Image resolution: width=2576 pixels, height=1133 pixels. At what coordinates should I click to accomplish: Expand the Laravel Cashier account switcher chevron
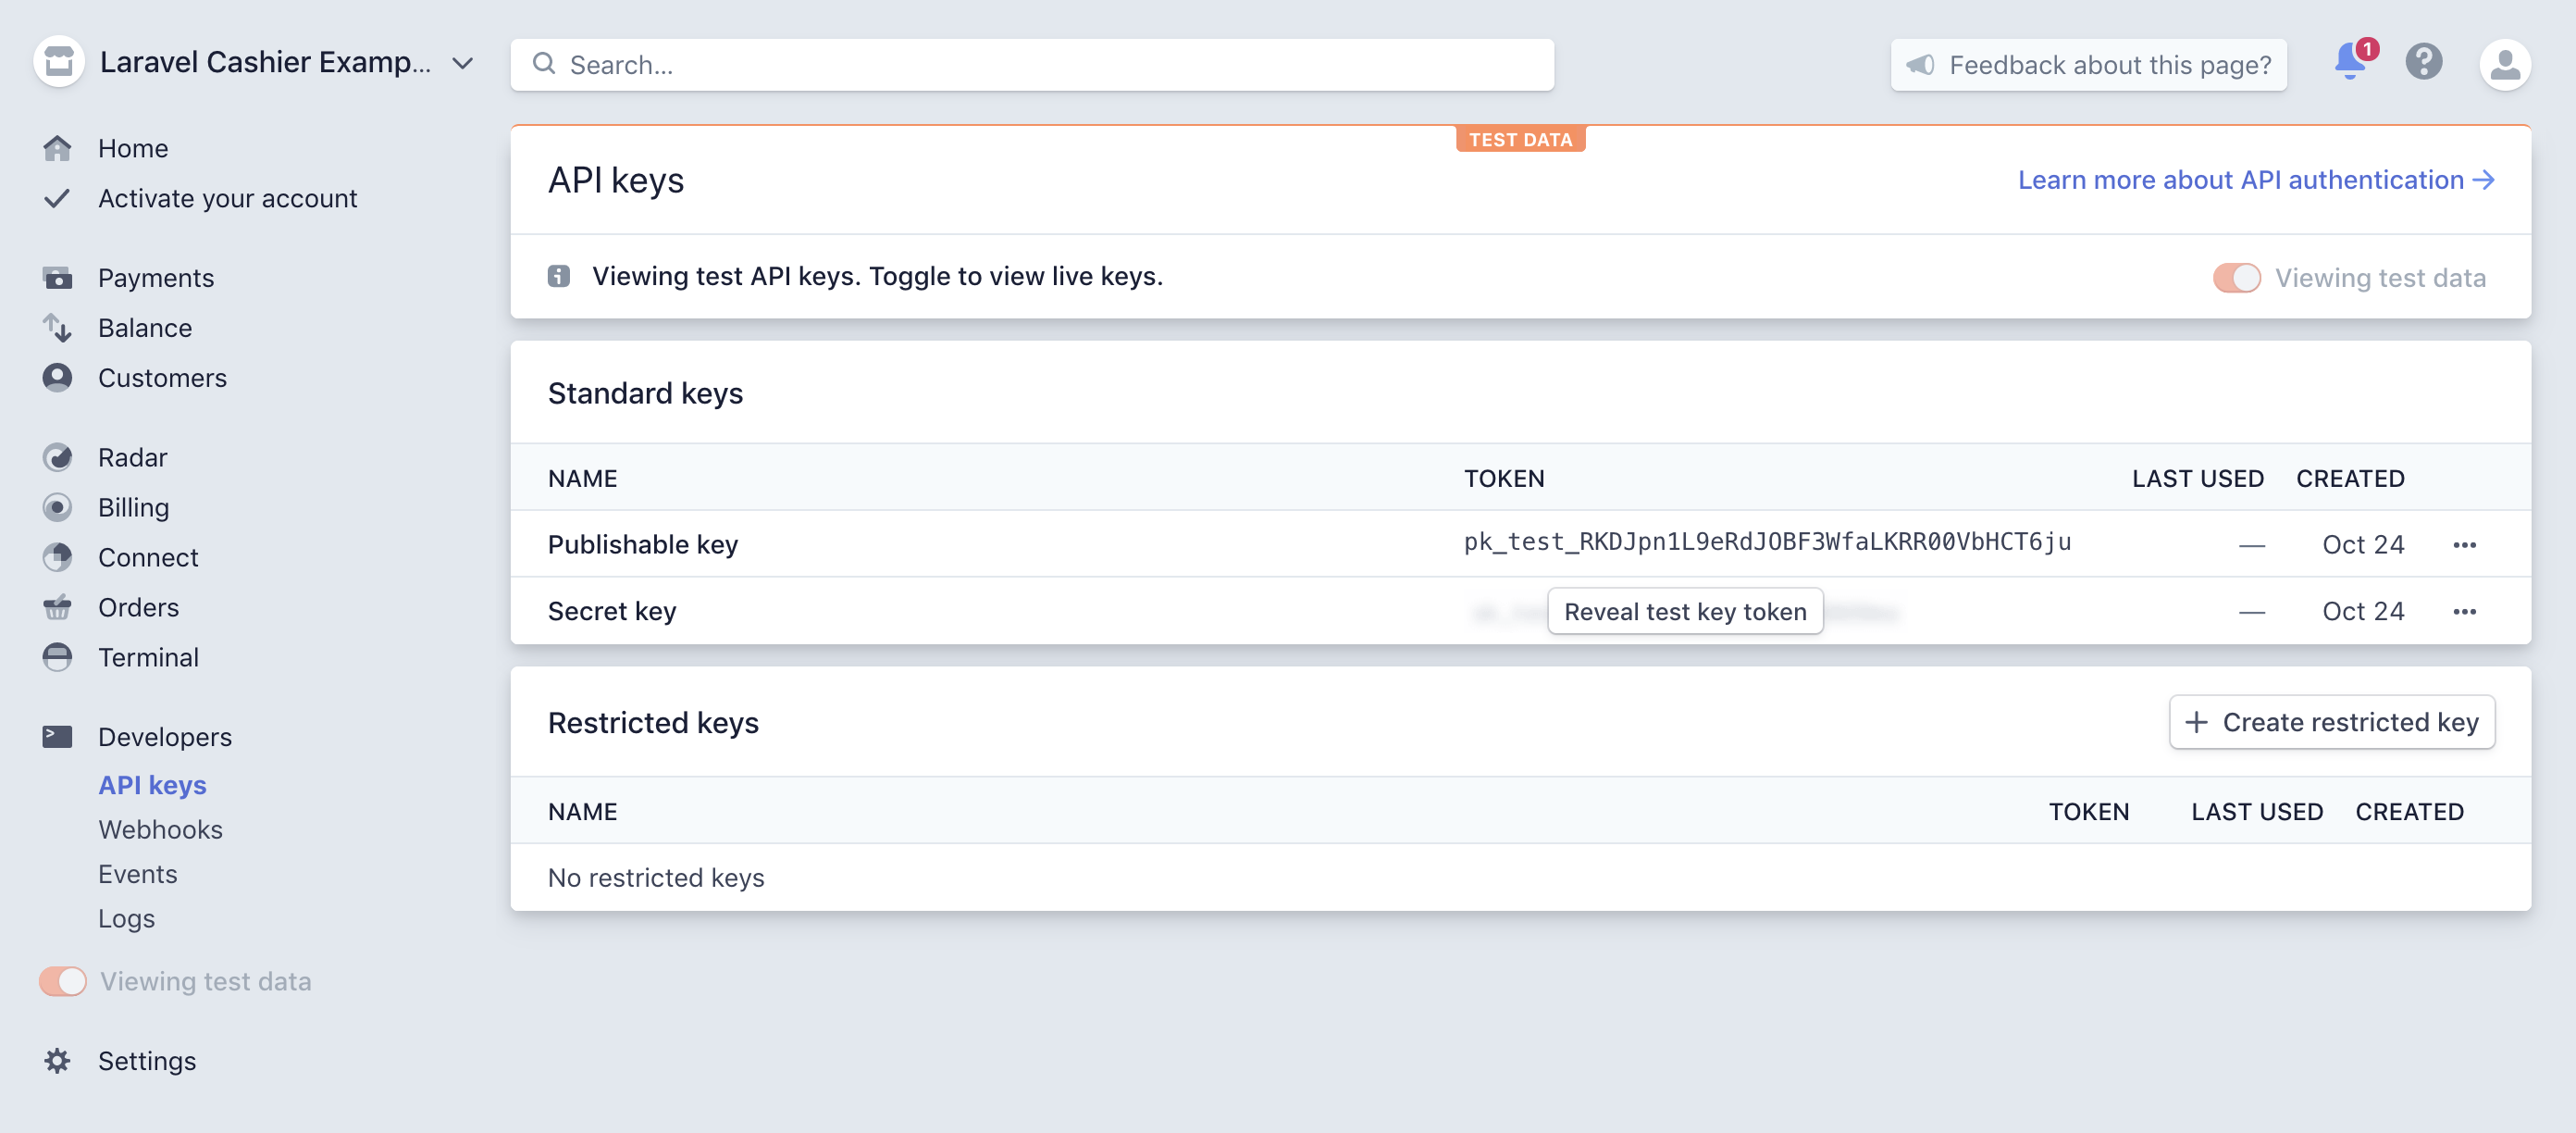[462, 63]
